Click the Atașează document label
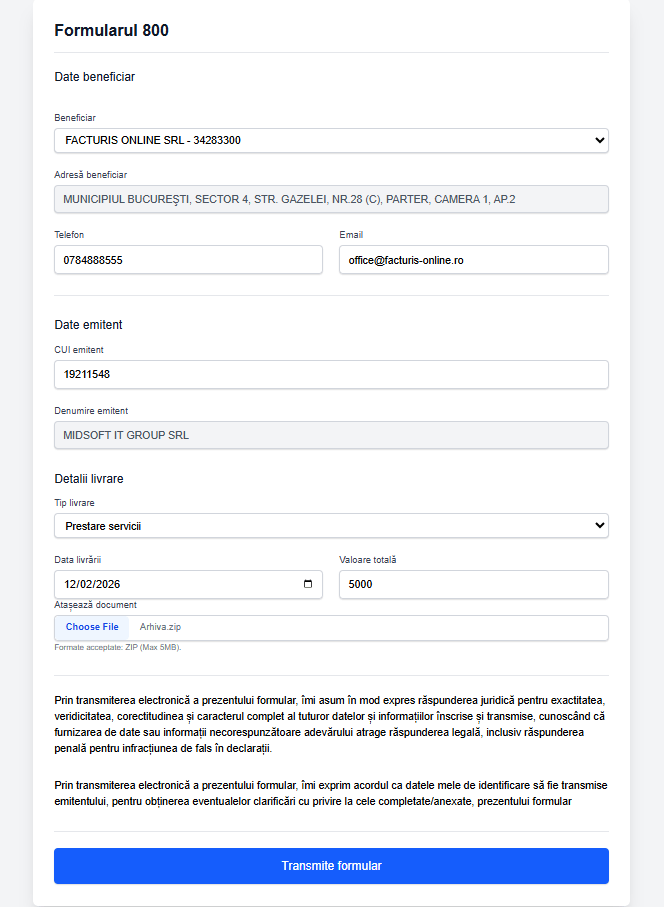Image resolution: width=664 pixels, height=907 pixels. coord(95,605)
